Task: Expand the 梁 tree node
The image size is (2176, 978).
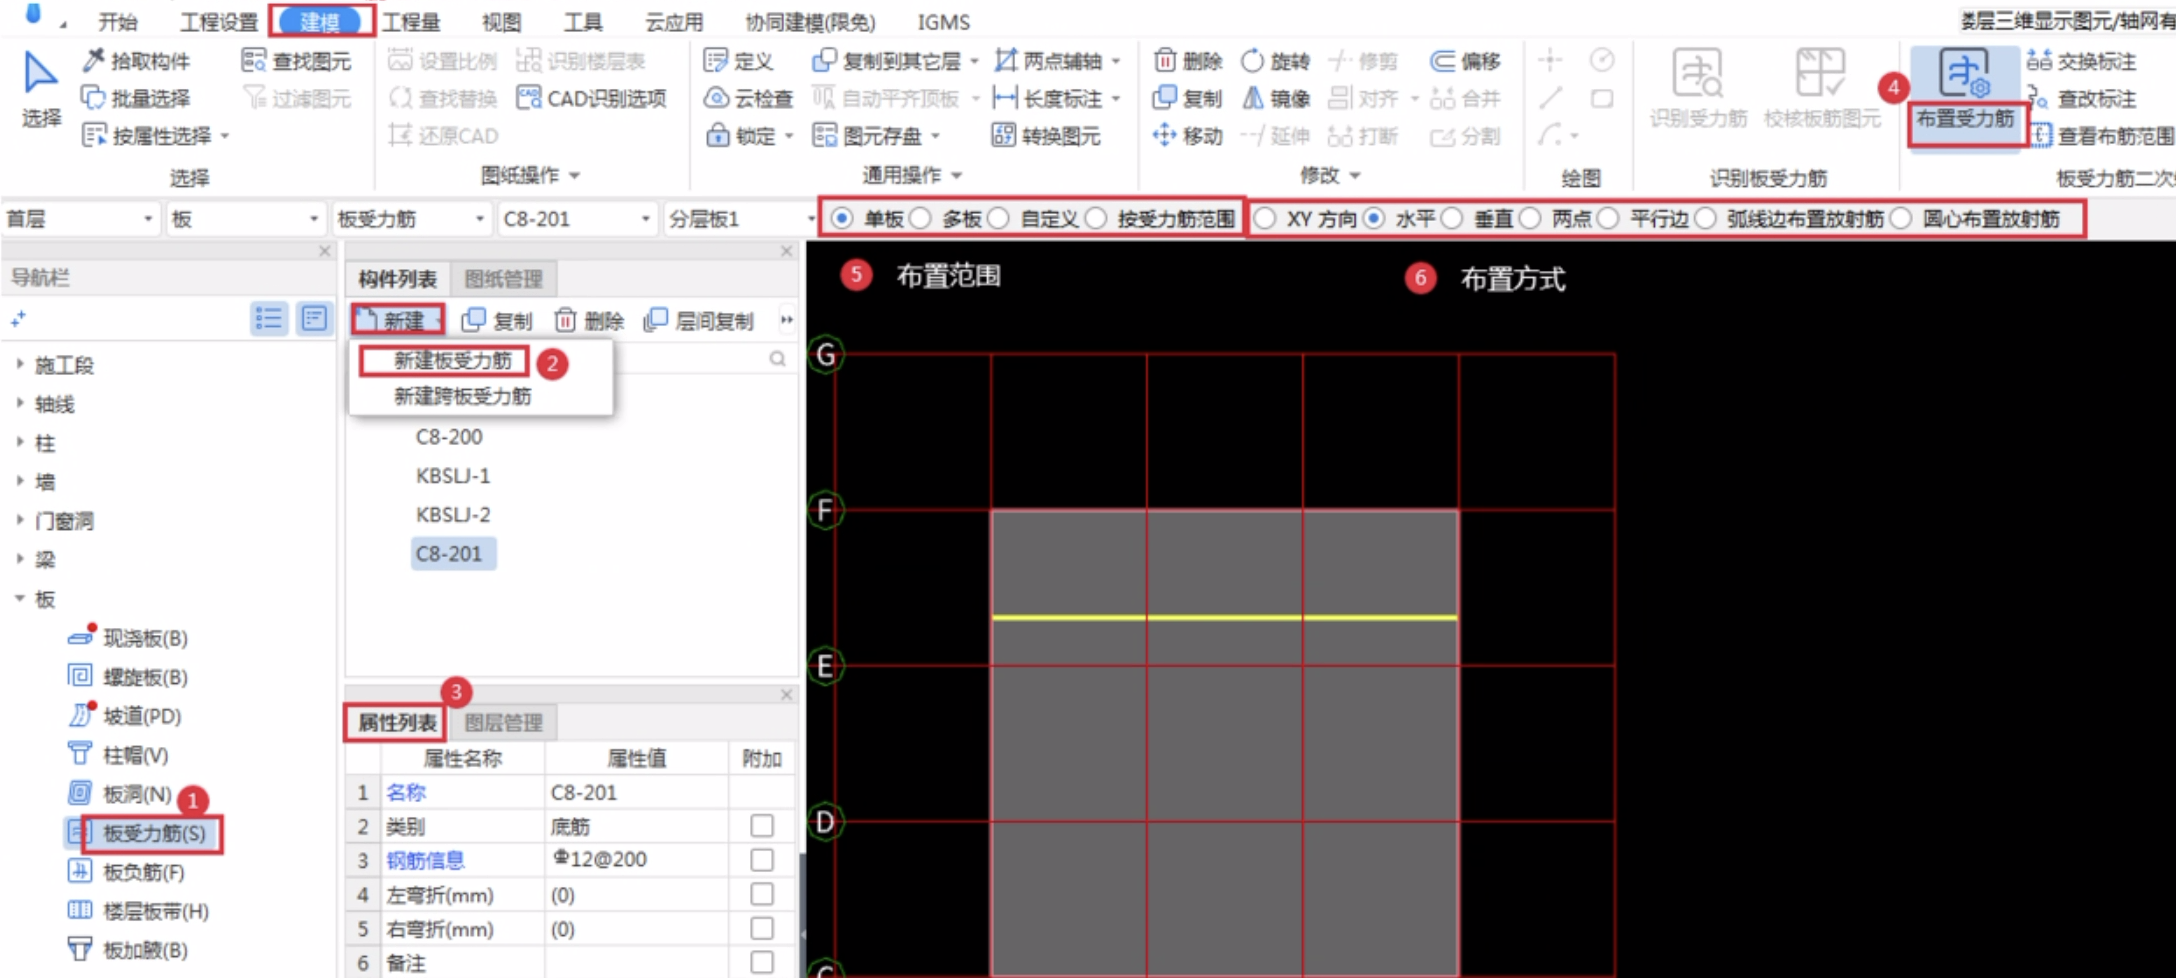Action: pyautogui.click(x=19, y=559)
